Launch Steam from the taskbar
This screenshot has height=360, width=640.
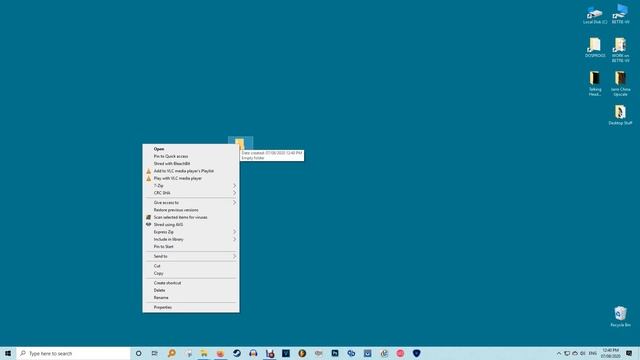(237, 353)
